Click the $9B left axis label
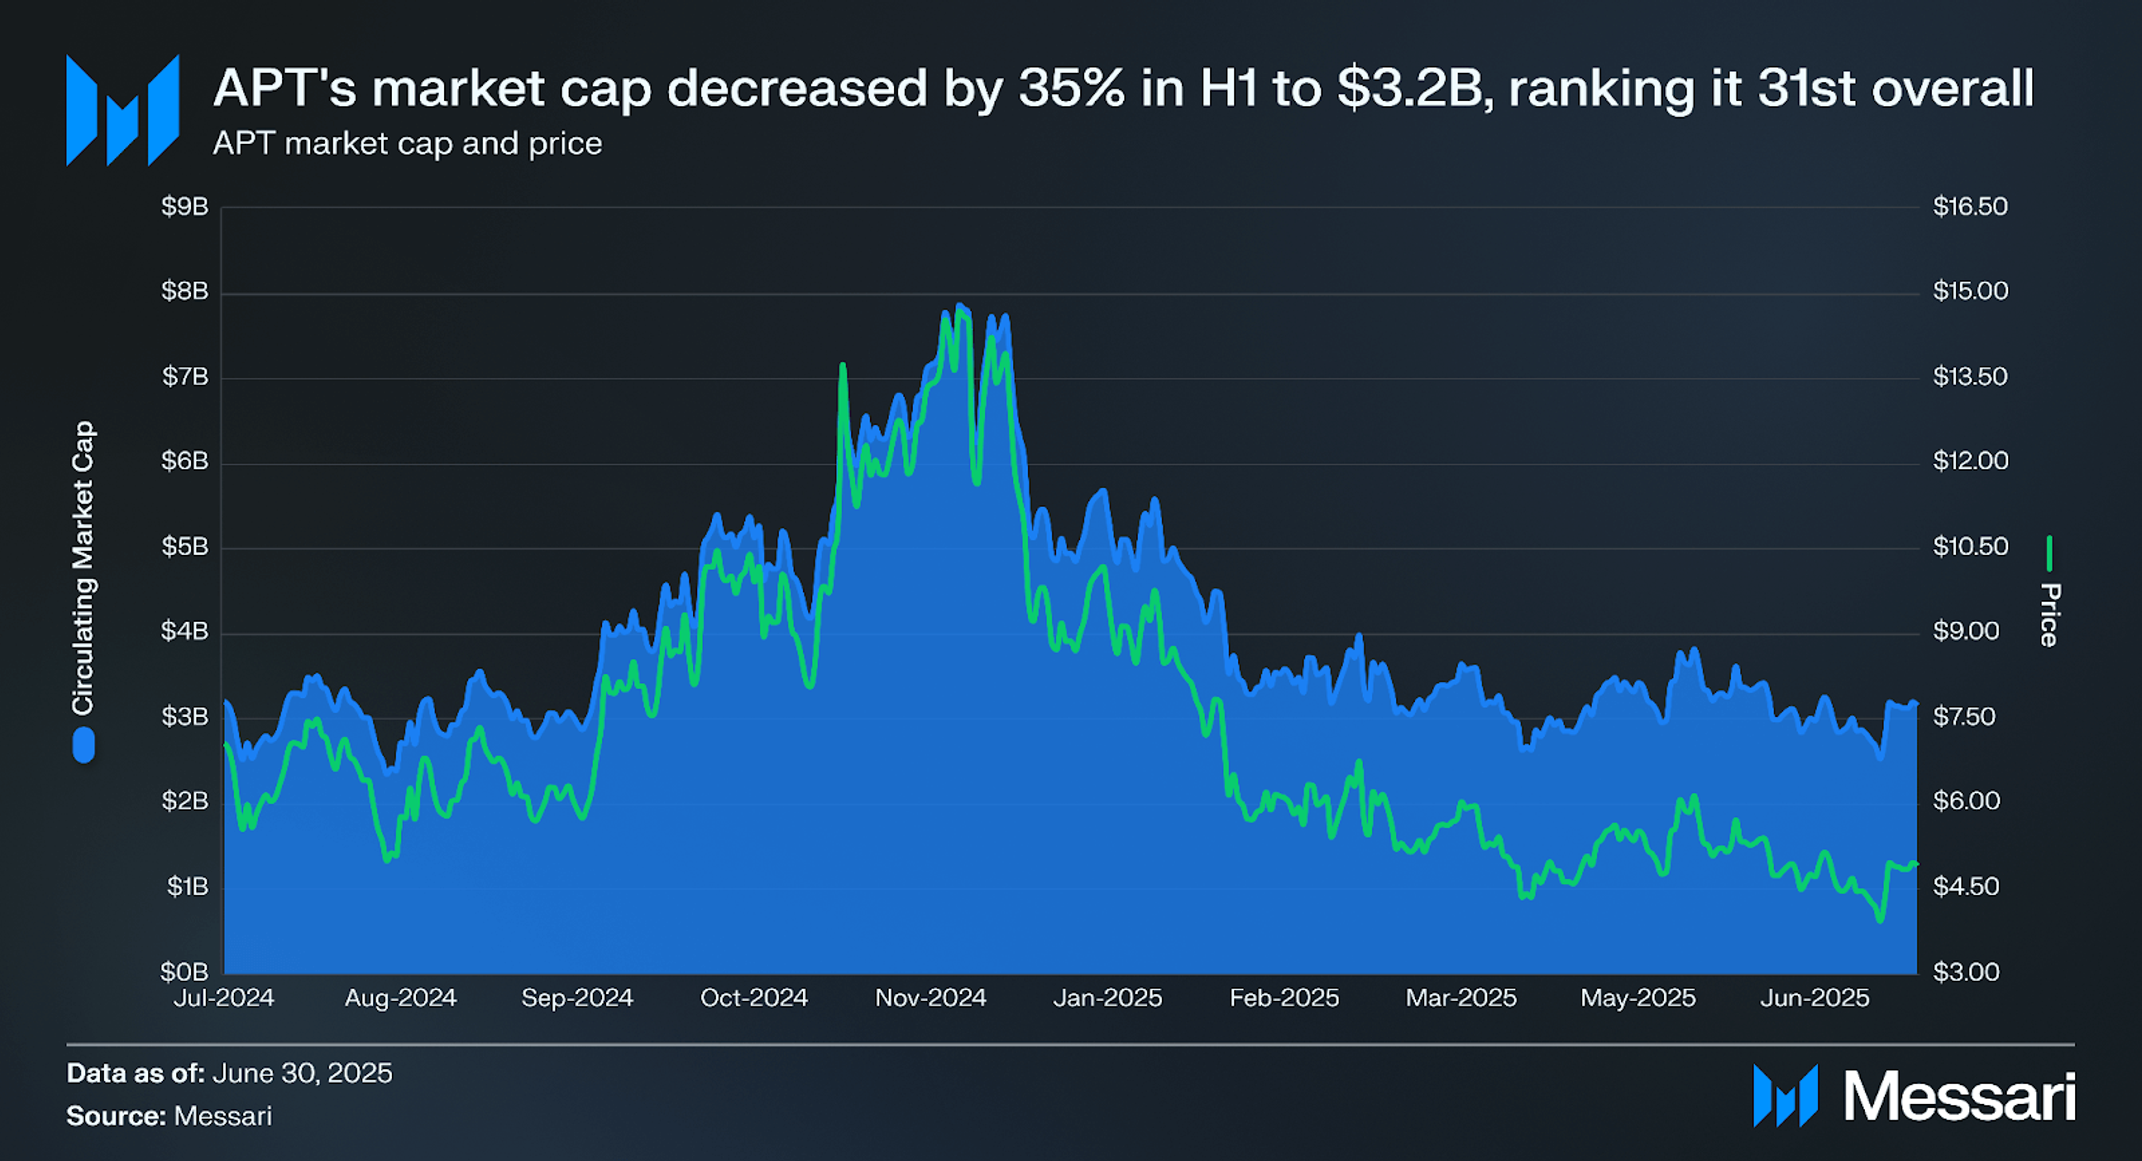The height and width of the screenshot is (1161, 2142). tap(185, 207)
